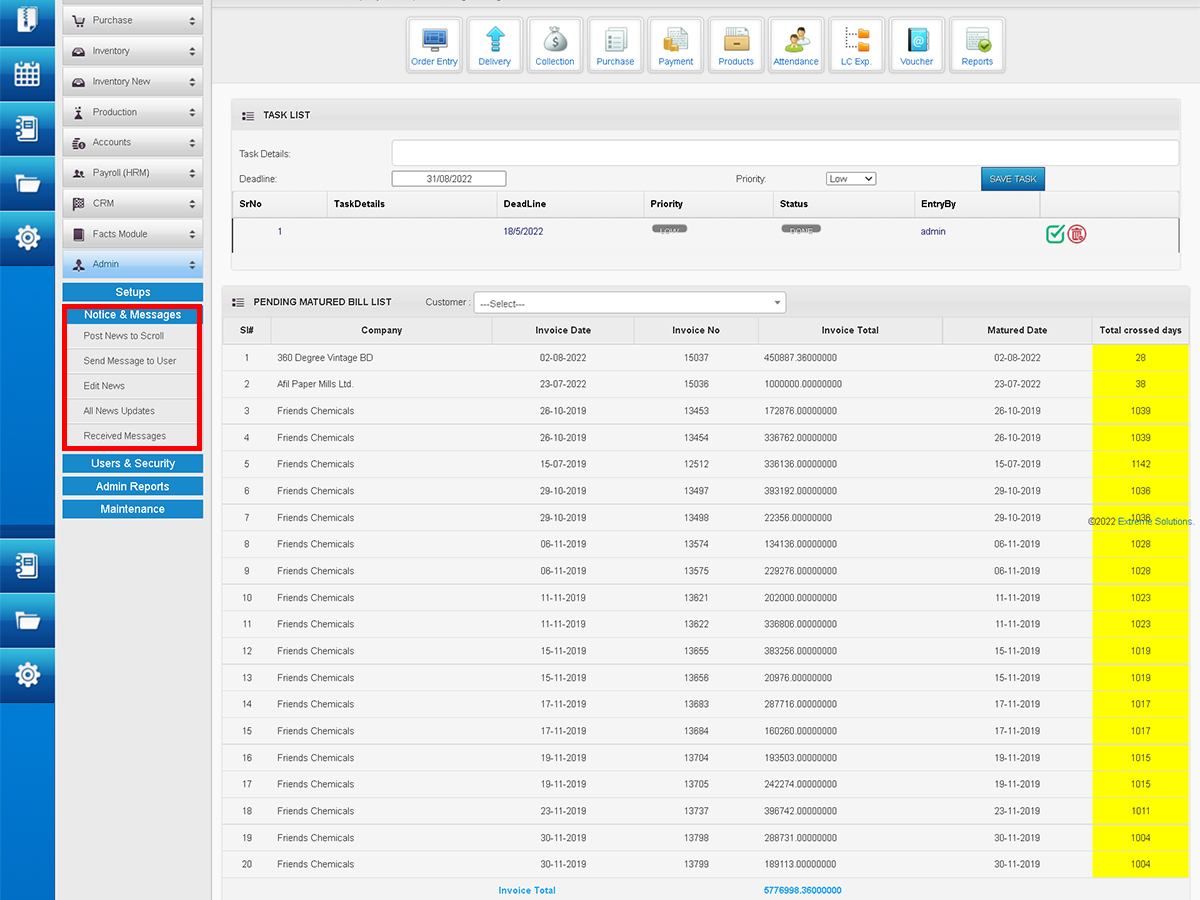Click the Deadline date field
1200x900 pixels.
tap(449, 179)
